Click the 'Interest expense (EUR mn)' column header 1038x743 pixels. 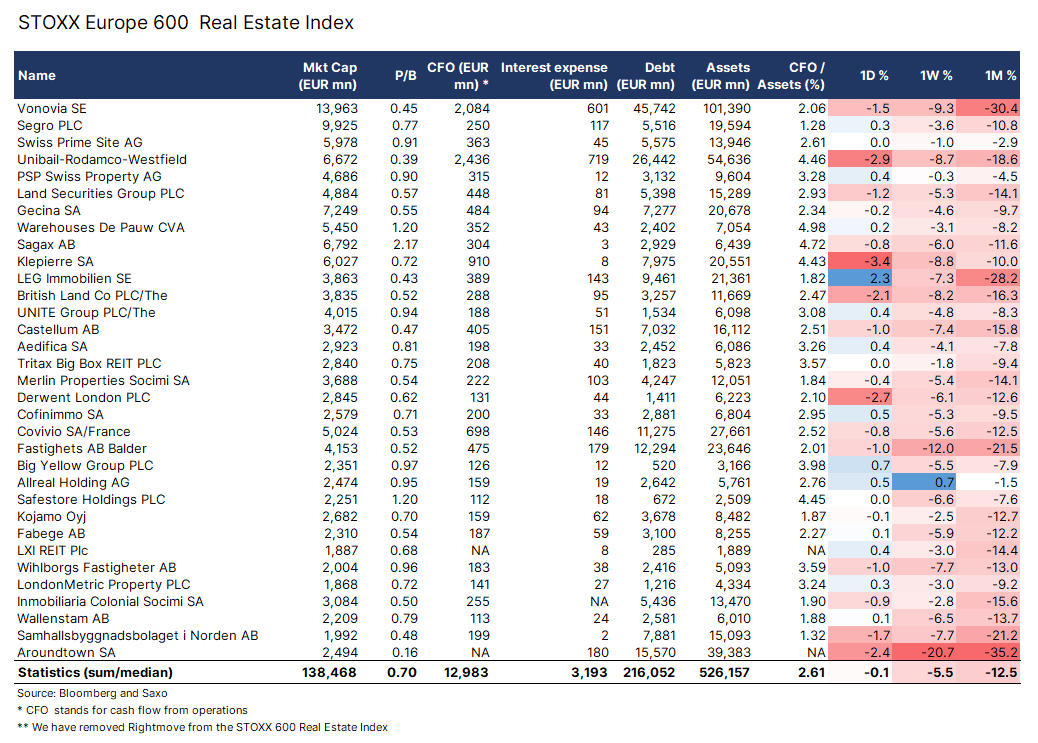click(x=554, y=75)
